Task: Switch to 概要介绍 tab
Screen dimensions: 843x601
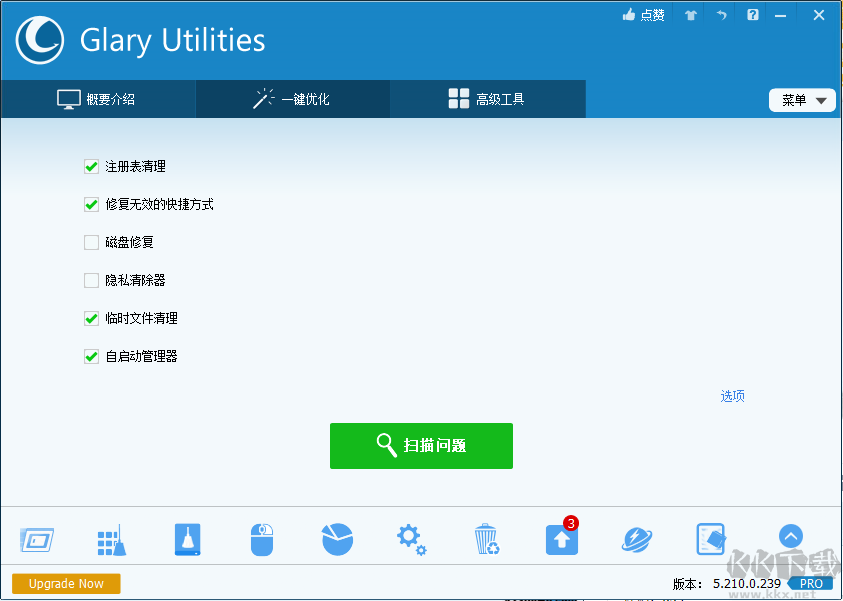Action: [x=98, y=99]
